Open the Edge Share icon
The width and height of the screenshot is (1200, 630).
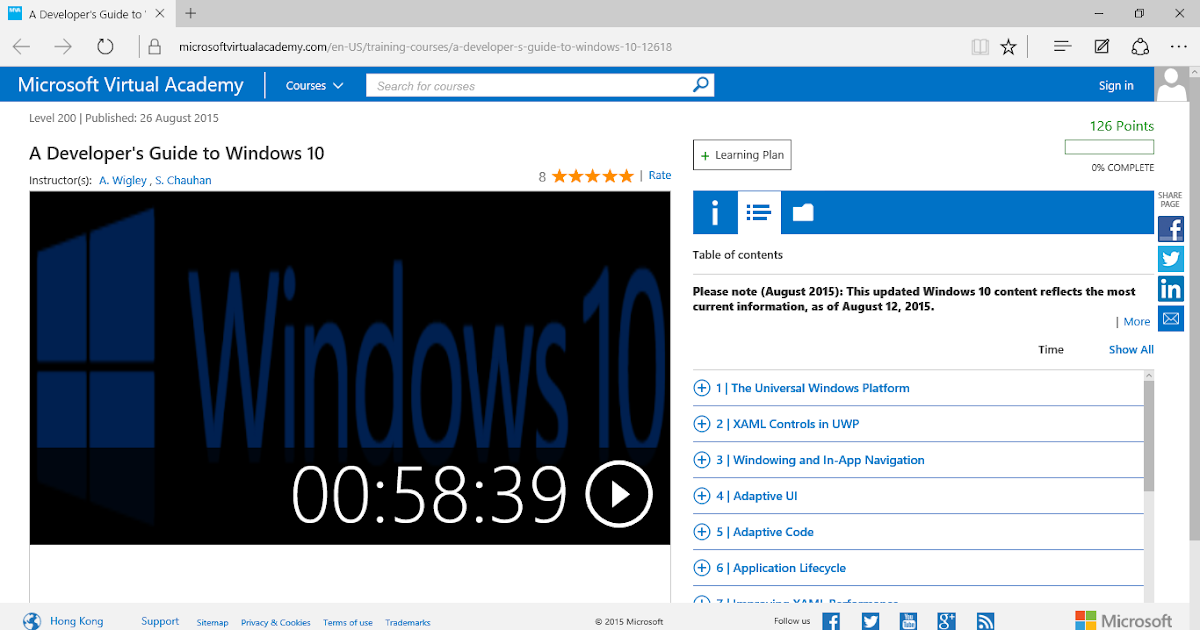click(1140, 47)
